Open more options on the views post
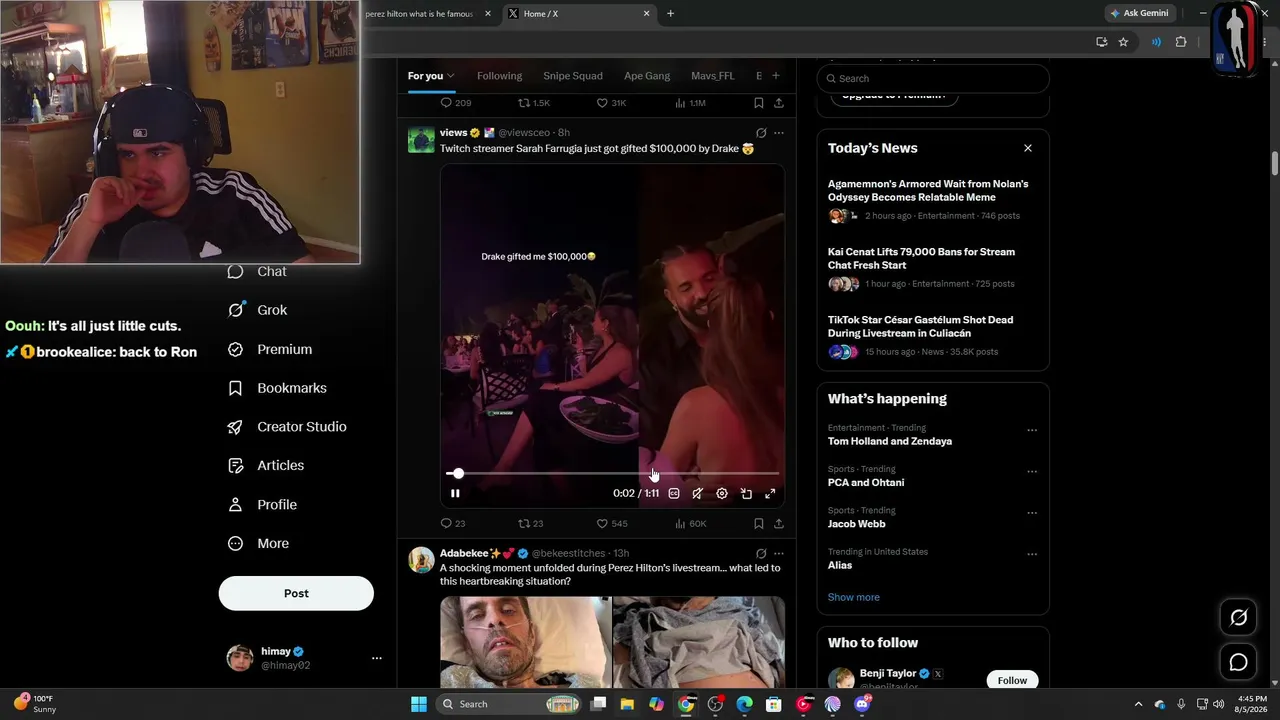 coord(779,133)
